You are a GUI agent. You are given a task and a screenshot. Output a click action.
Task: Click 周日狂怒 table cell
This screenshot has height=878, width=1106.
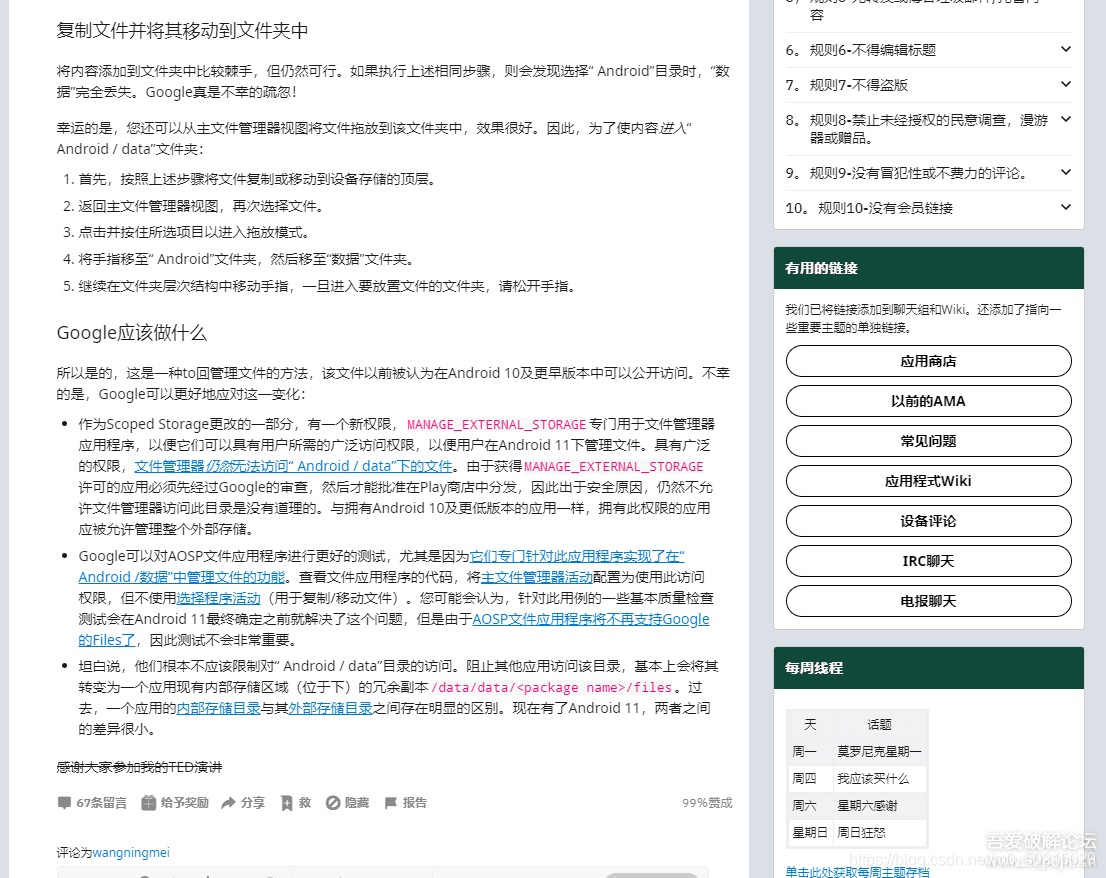pos(879,832)
